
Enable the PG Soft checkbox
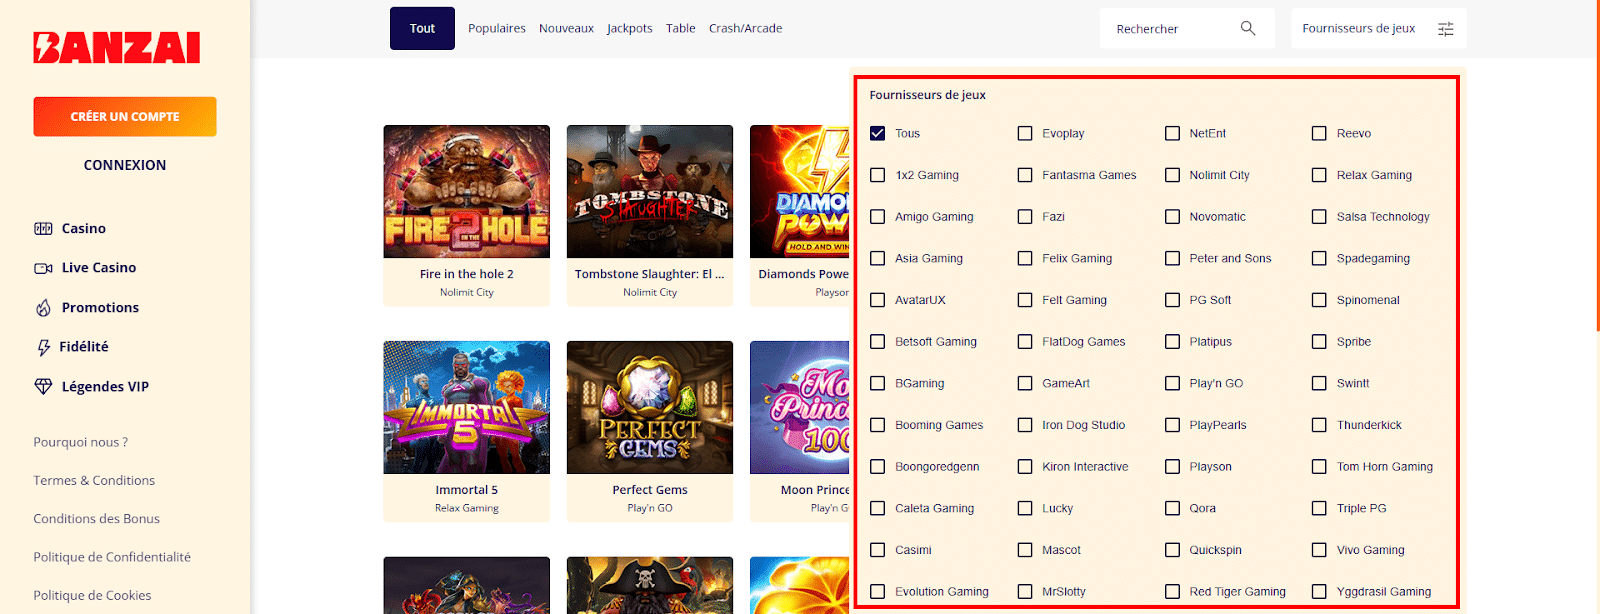coord(1172,300)
